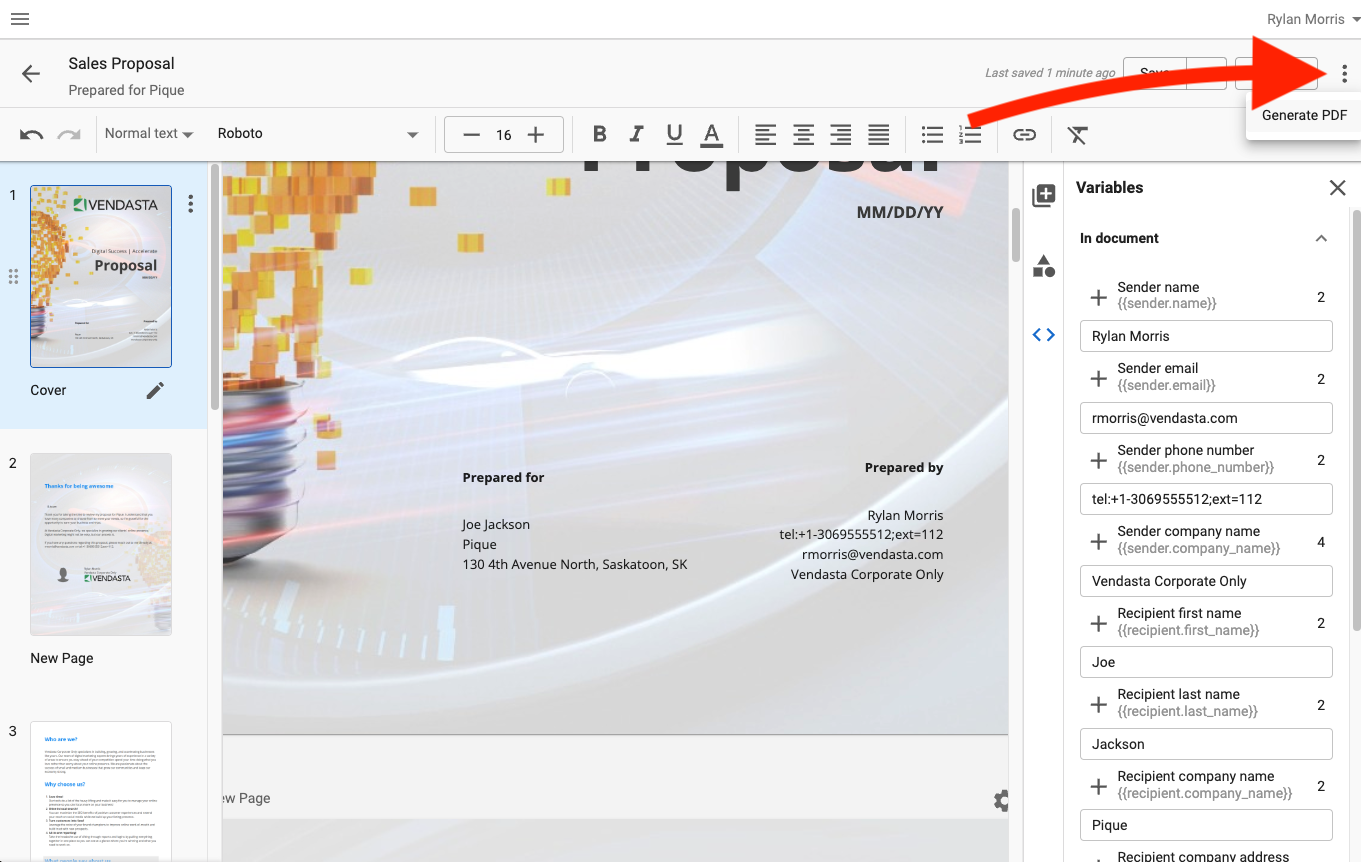Edit the Jackson last name field

point(1206,744)
